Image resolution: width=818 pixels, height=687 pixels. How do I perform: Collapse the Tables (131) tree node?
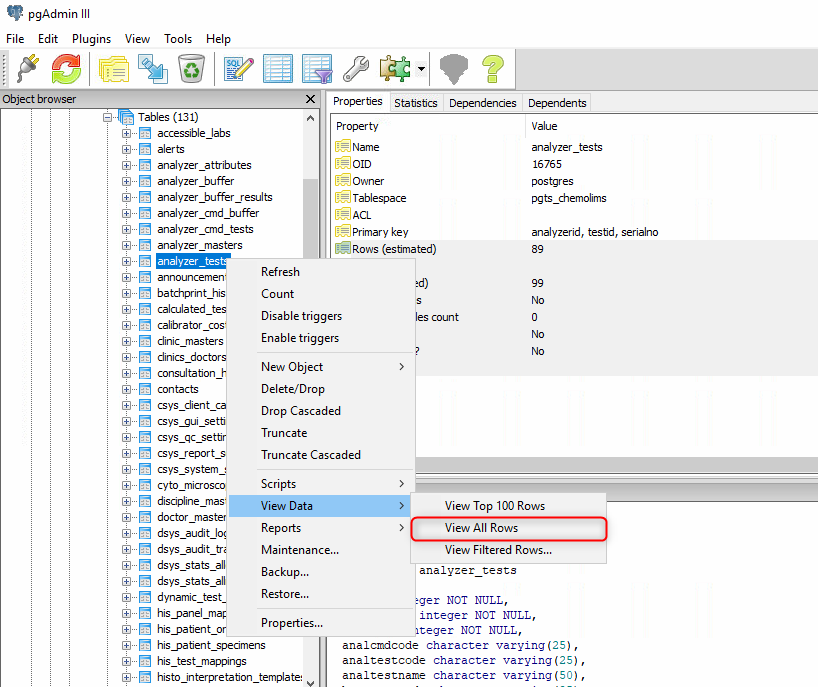[108, 117]
